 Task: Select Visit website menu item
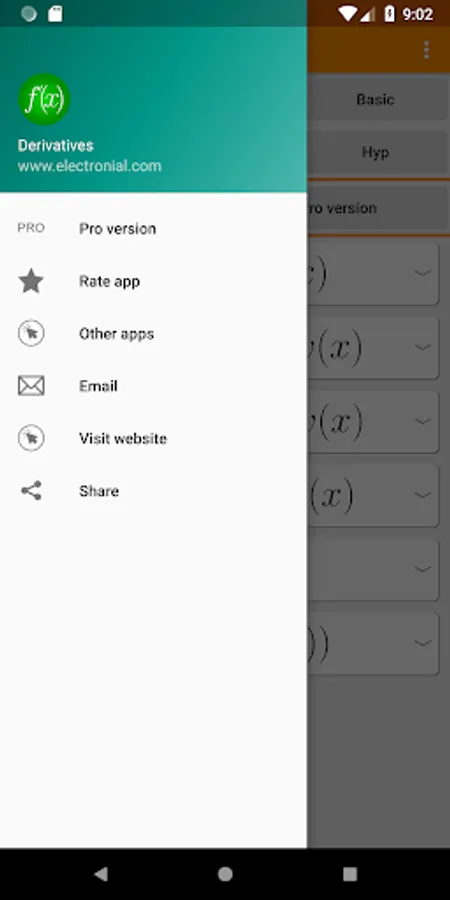(x=153, y=439)
